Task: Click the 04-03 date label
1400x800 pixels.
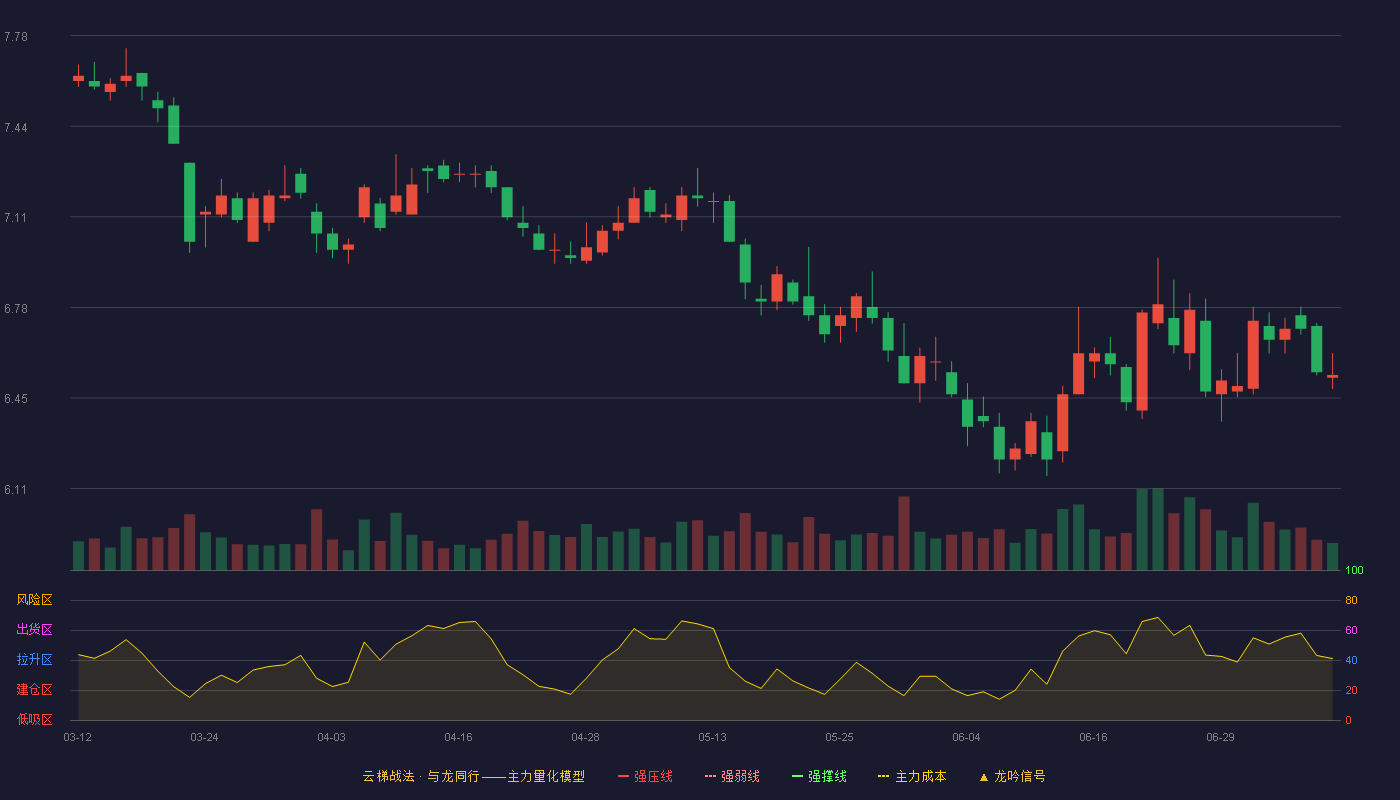Action: click(331, 737)
